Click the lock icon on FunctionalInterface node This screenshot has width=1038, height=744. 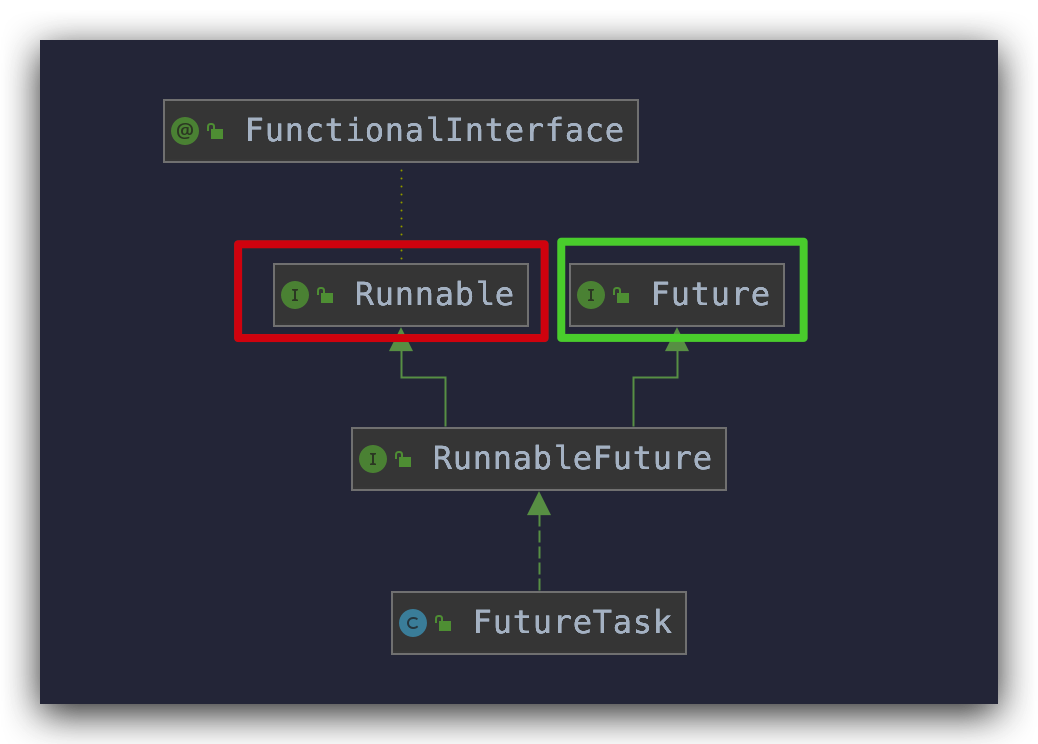tap(215, 131)
